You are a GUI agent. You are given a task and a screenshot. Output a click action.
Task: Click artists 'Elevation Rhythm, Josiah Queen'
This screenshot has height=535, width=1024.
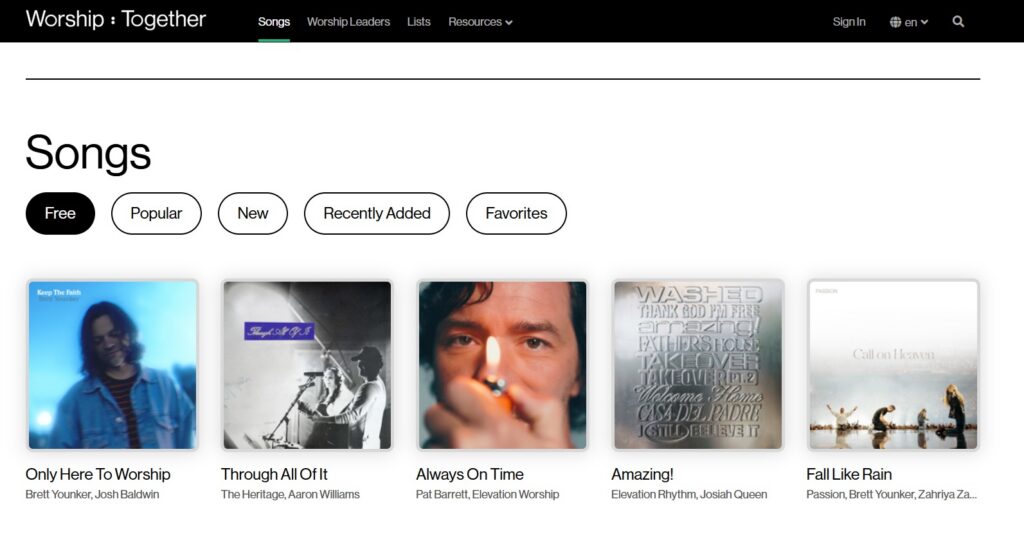[689, 494]
